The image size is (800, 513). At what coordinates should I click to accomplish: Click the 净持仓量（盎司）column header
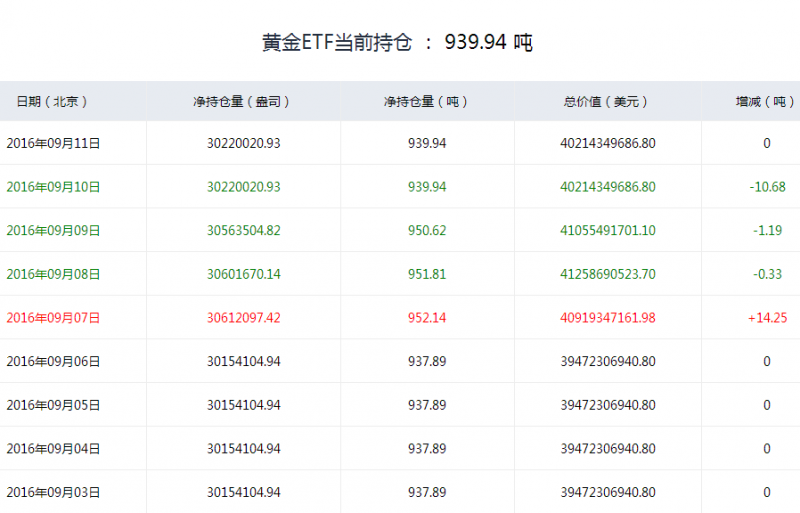[241, 102]
